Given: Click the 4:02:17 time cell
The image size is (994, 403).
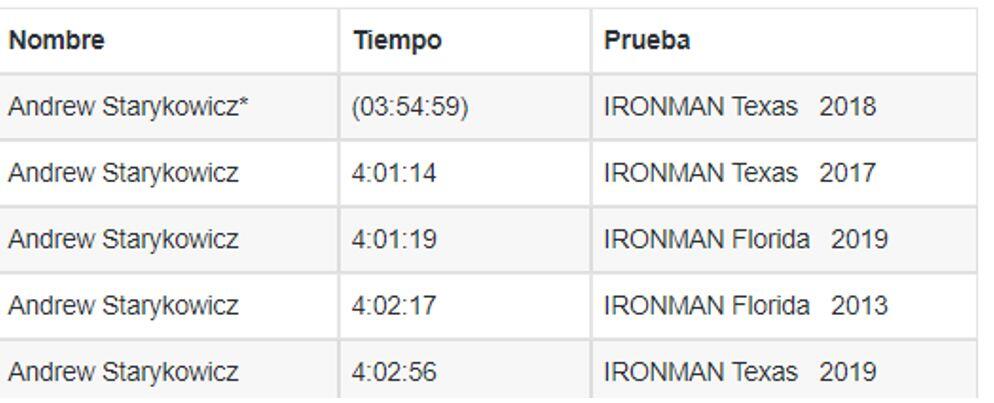Looking at the screenshot, I should pos(465,307).
